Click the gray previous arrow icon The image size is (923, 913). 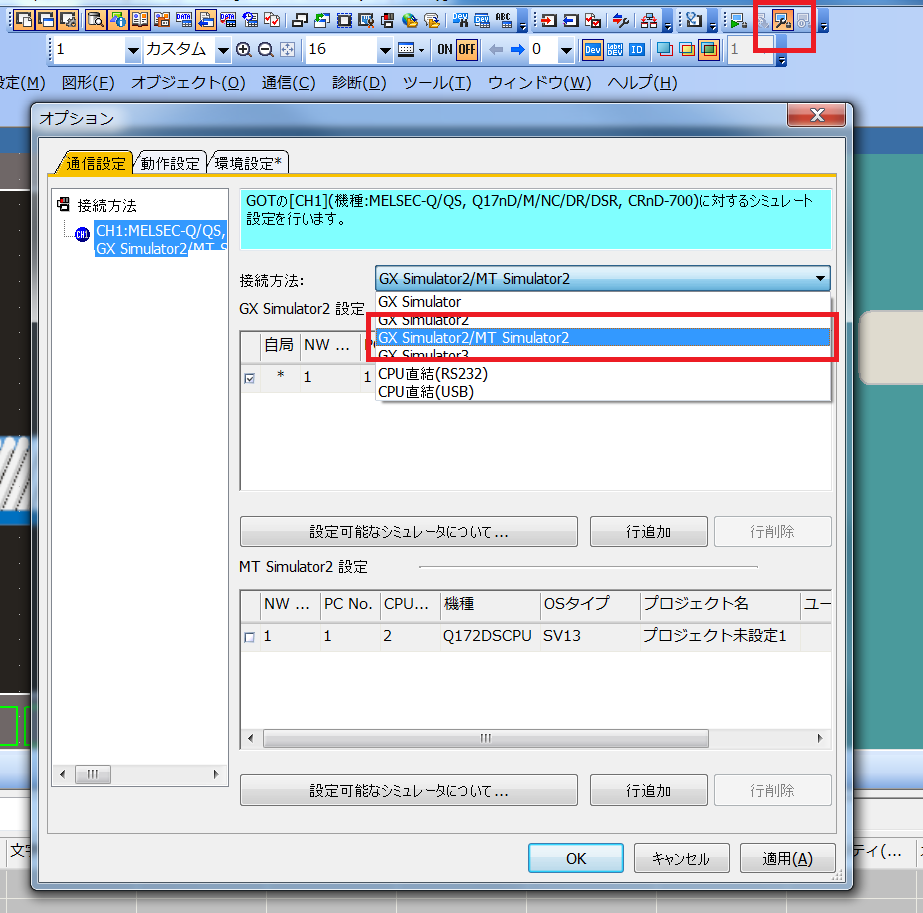coord(496,49)
